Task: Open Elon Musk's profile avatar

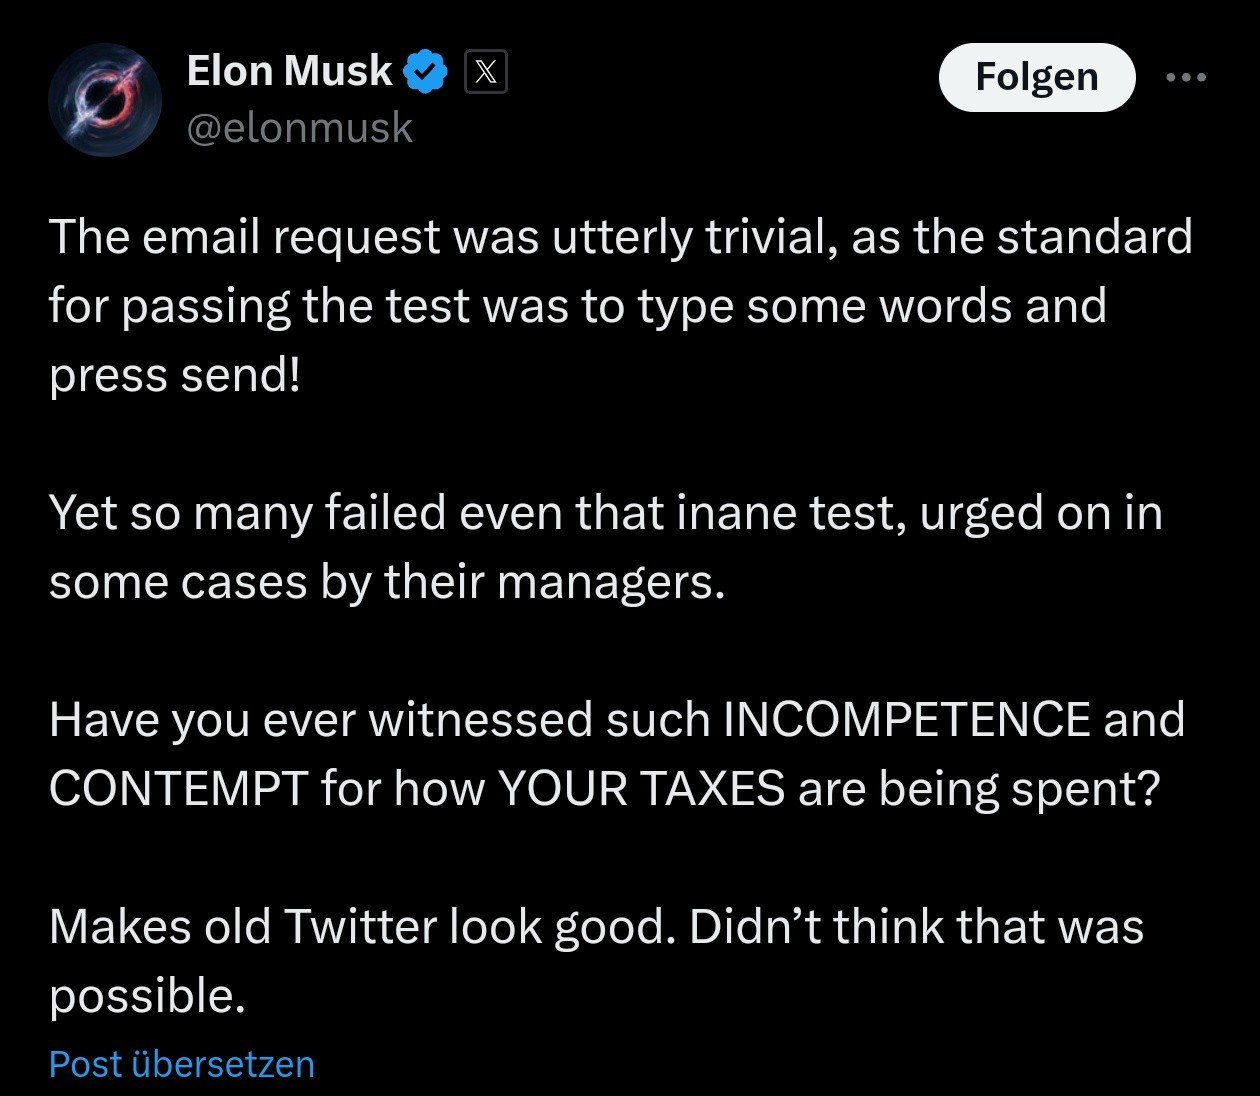Action: pyautogui.click(x=105, y=100)
